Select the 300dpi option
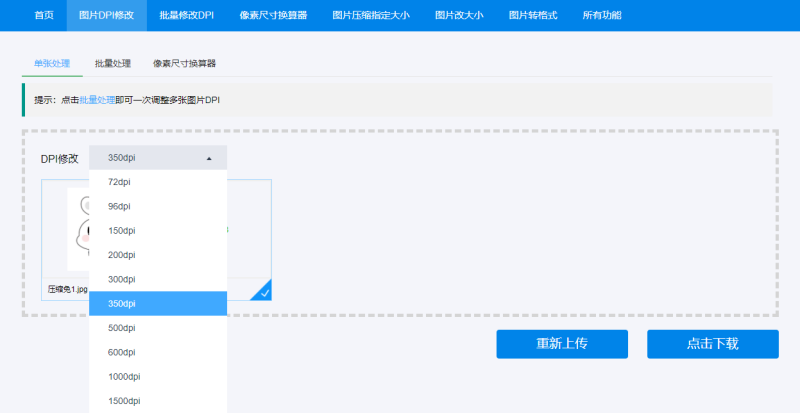This screenshot has width=800, height=413. (158, 279)
